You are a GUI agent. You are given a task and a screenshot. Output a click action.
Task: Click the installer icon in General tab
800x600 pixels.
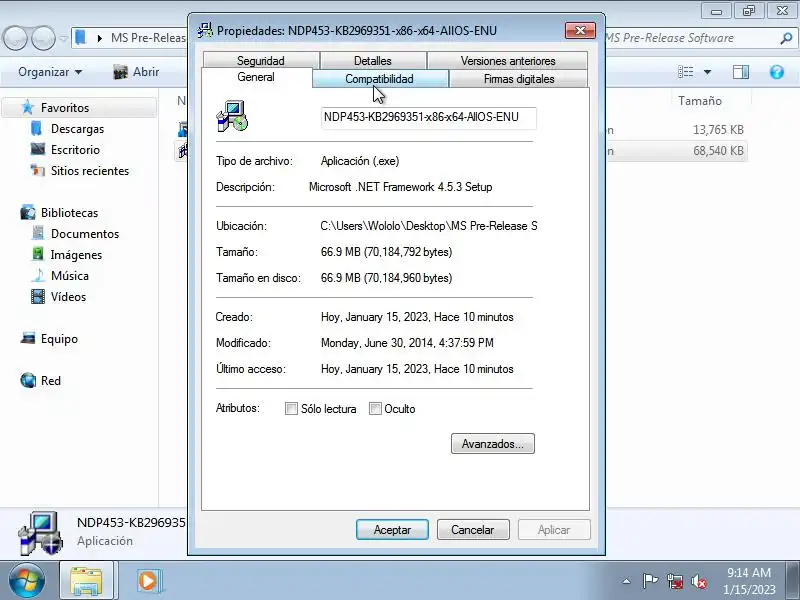click(232, 116)
